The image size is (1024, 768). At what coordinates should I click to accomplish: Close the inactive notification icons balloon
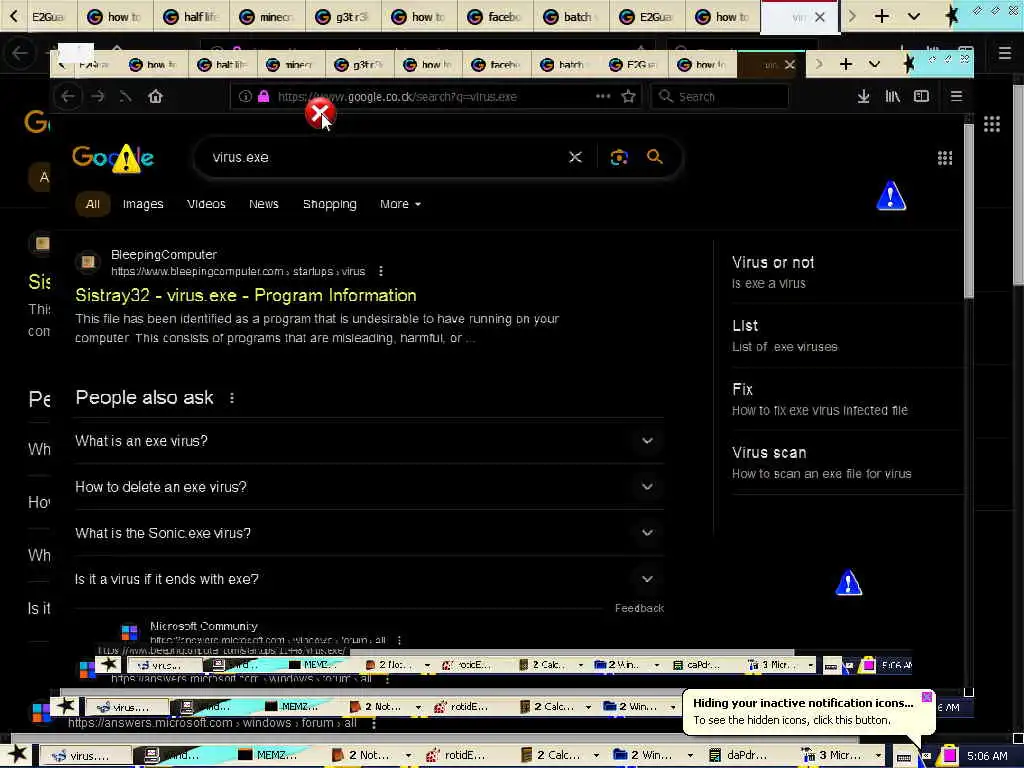(927, 697)
